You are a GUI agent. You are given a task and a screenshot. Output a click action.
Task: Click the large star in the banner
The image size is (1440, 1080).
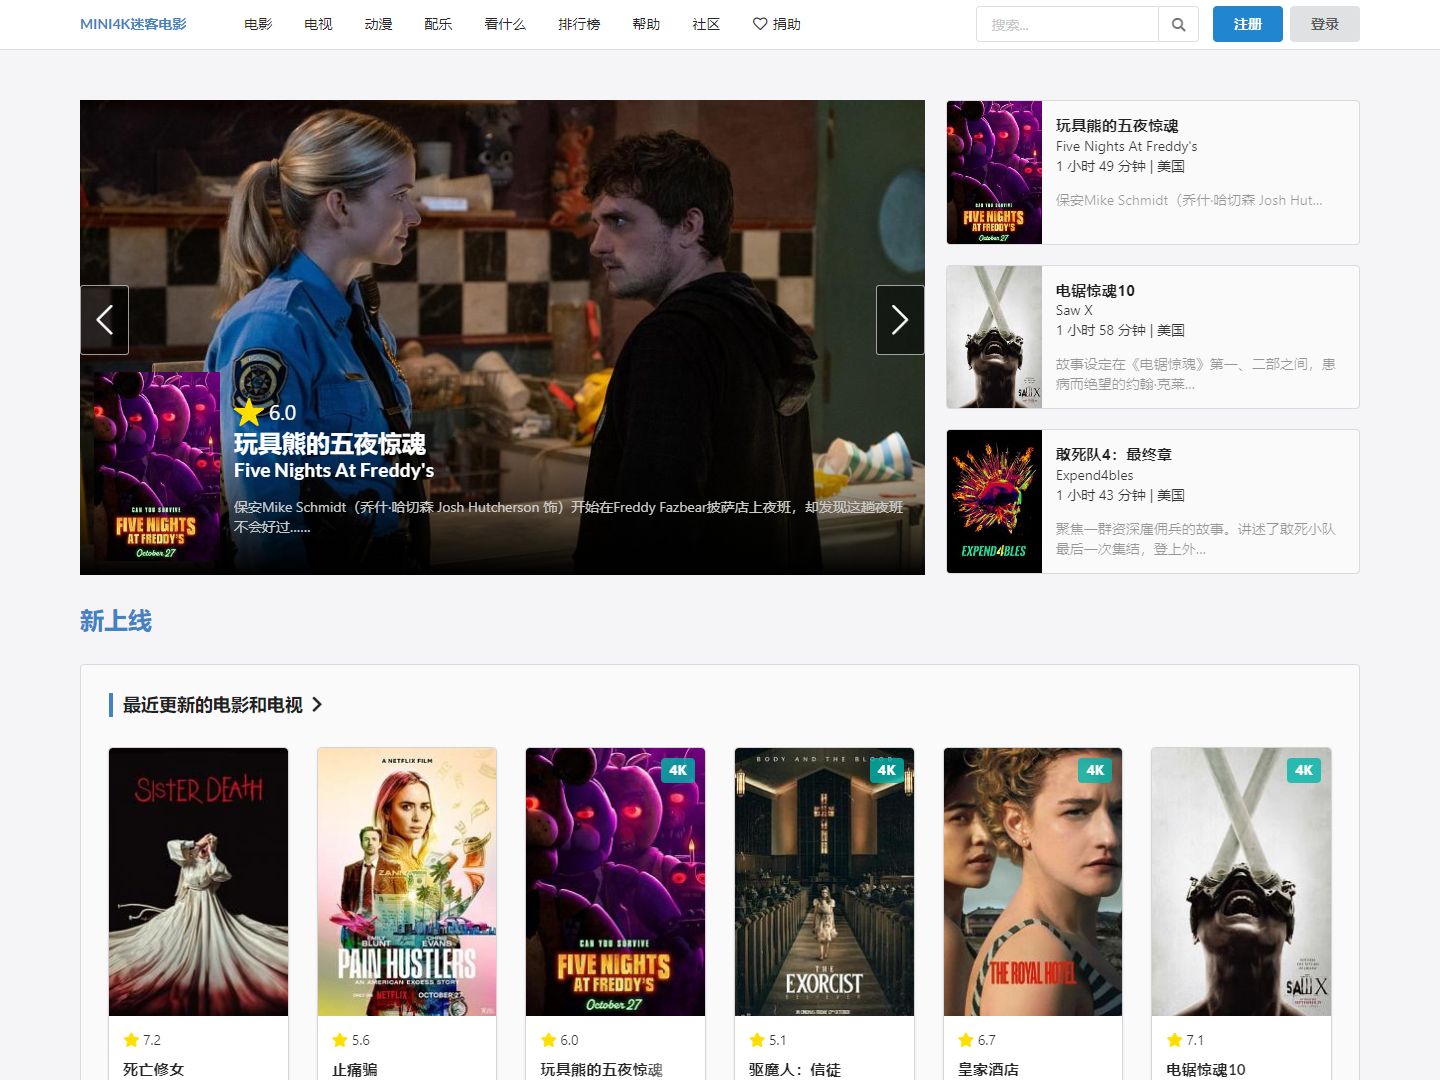click(249, 412)
